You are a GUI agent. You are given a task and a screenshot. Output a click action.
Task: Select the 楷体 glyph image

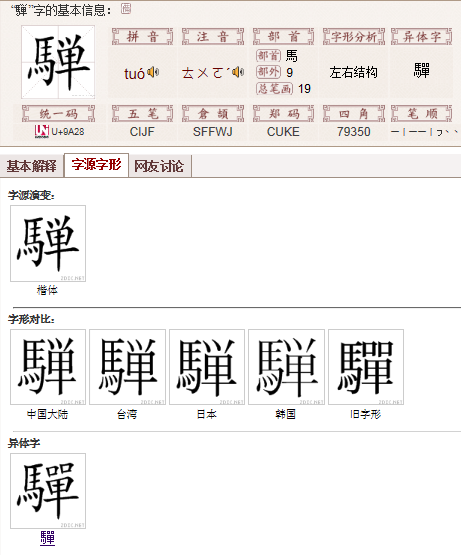(48, 244)
